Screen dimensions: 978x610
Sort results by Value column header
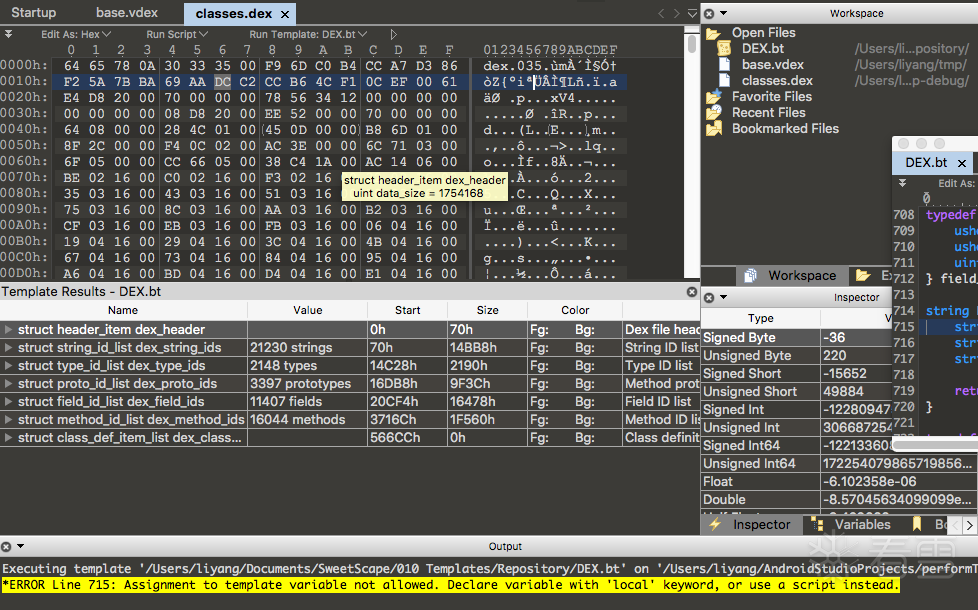point(307,311)
